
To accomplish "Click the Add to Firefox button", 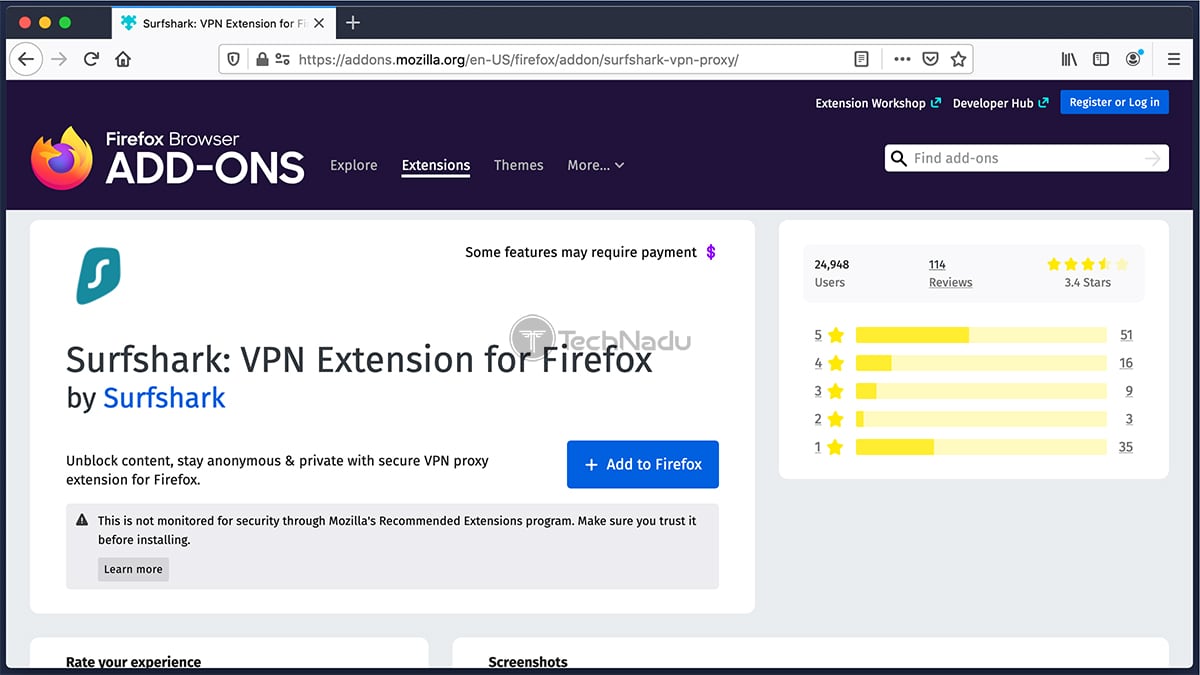I will tap(643, 464).
